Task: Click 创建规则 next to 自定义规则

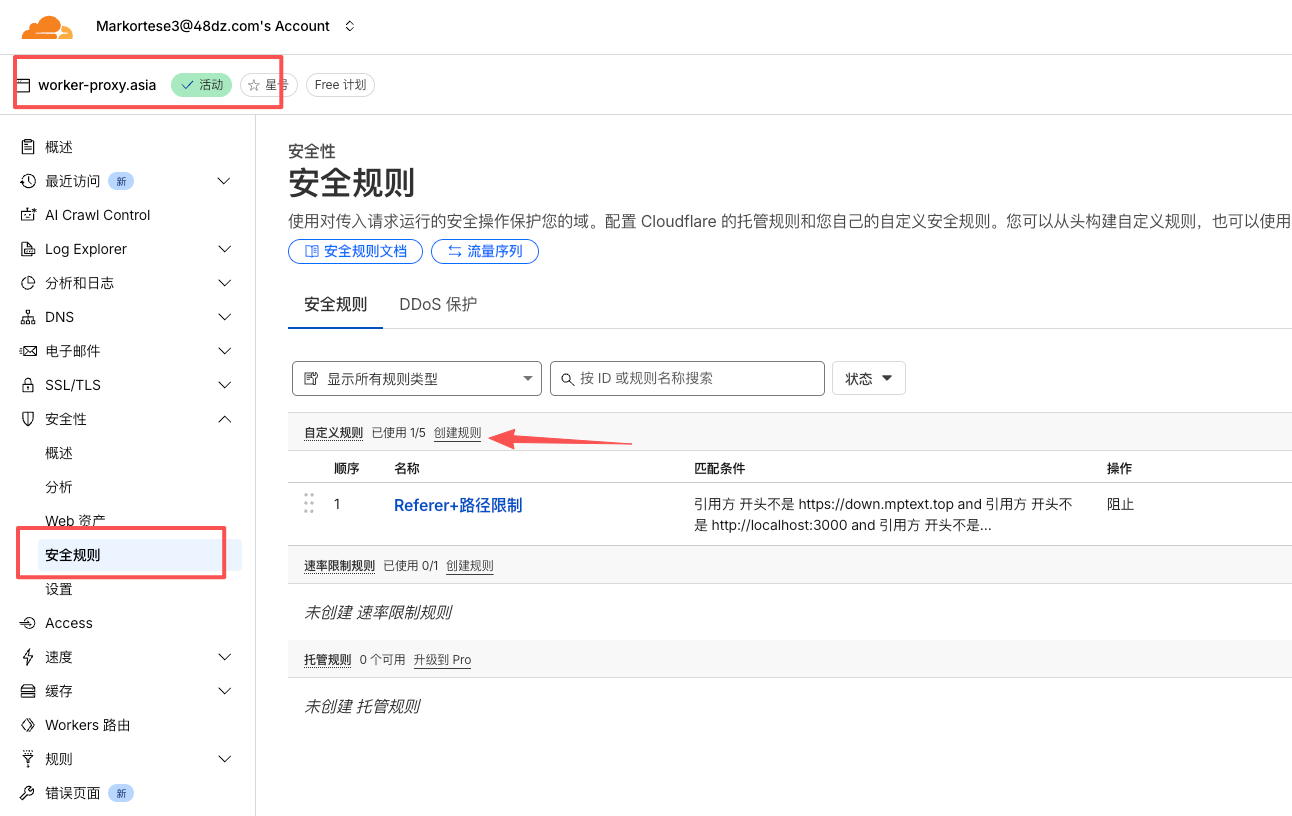Action: [x=457, y=433]
